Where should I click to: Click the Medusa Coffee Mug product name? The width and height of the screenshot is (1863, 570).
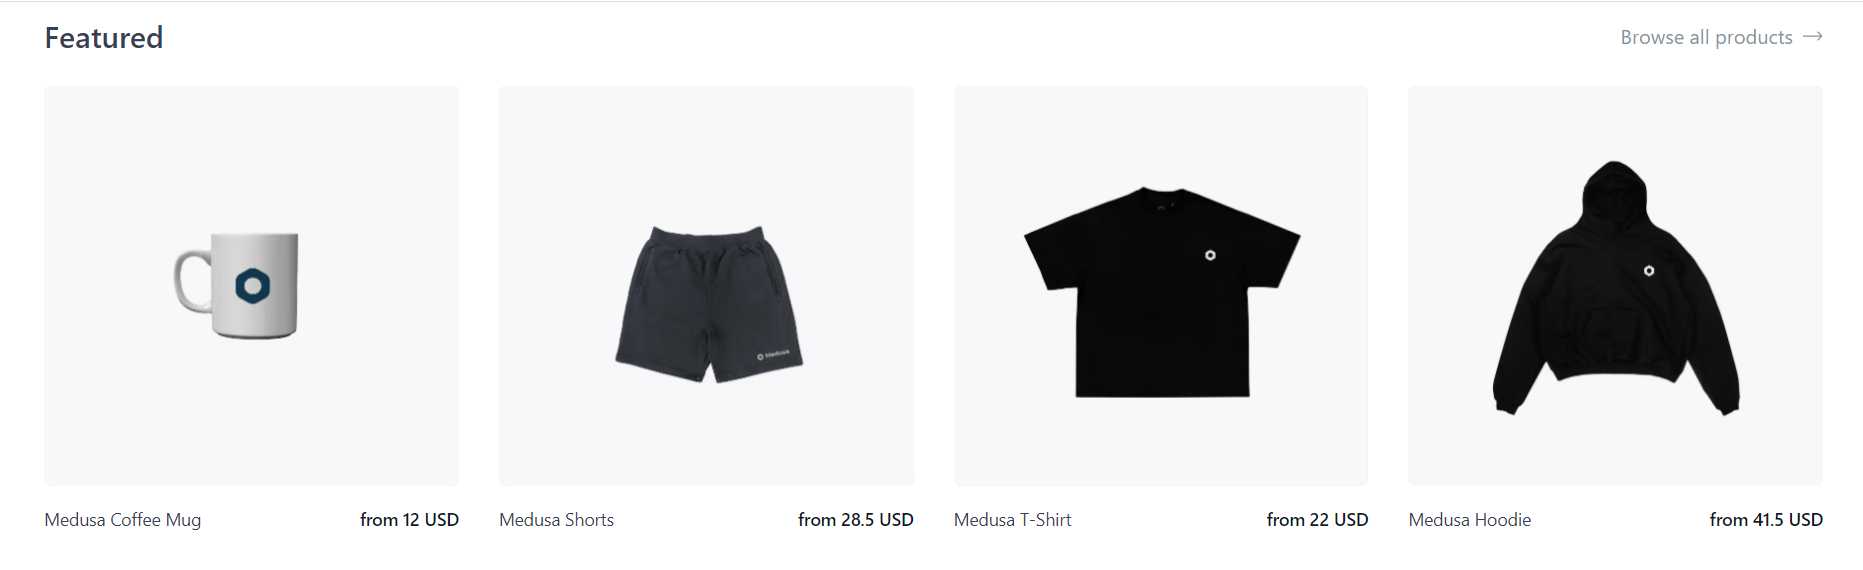123,520
